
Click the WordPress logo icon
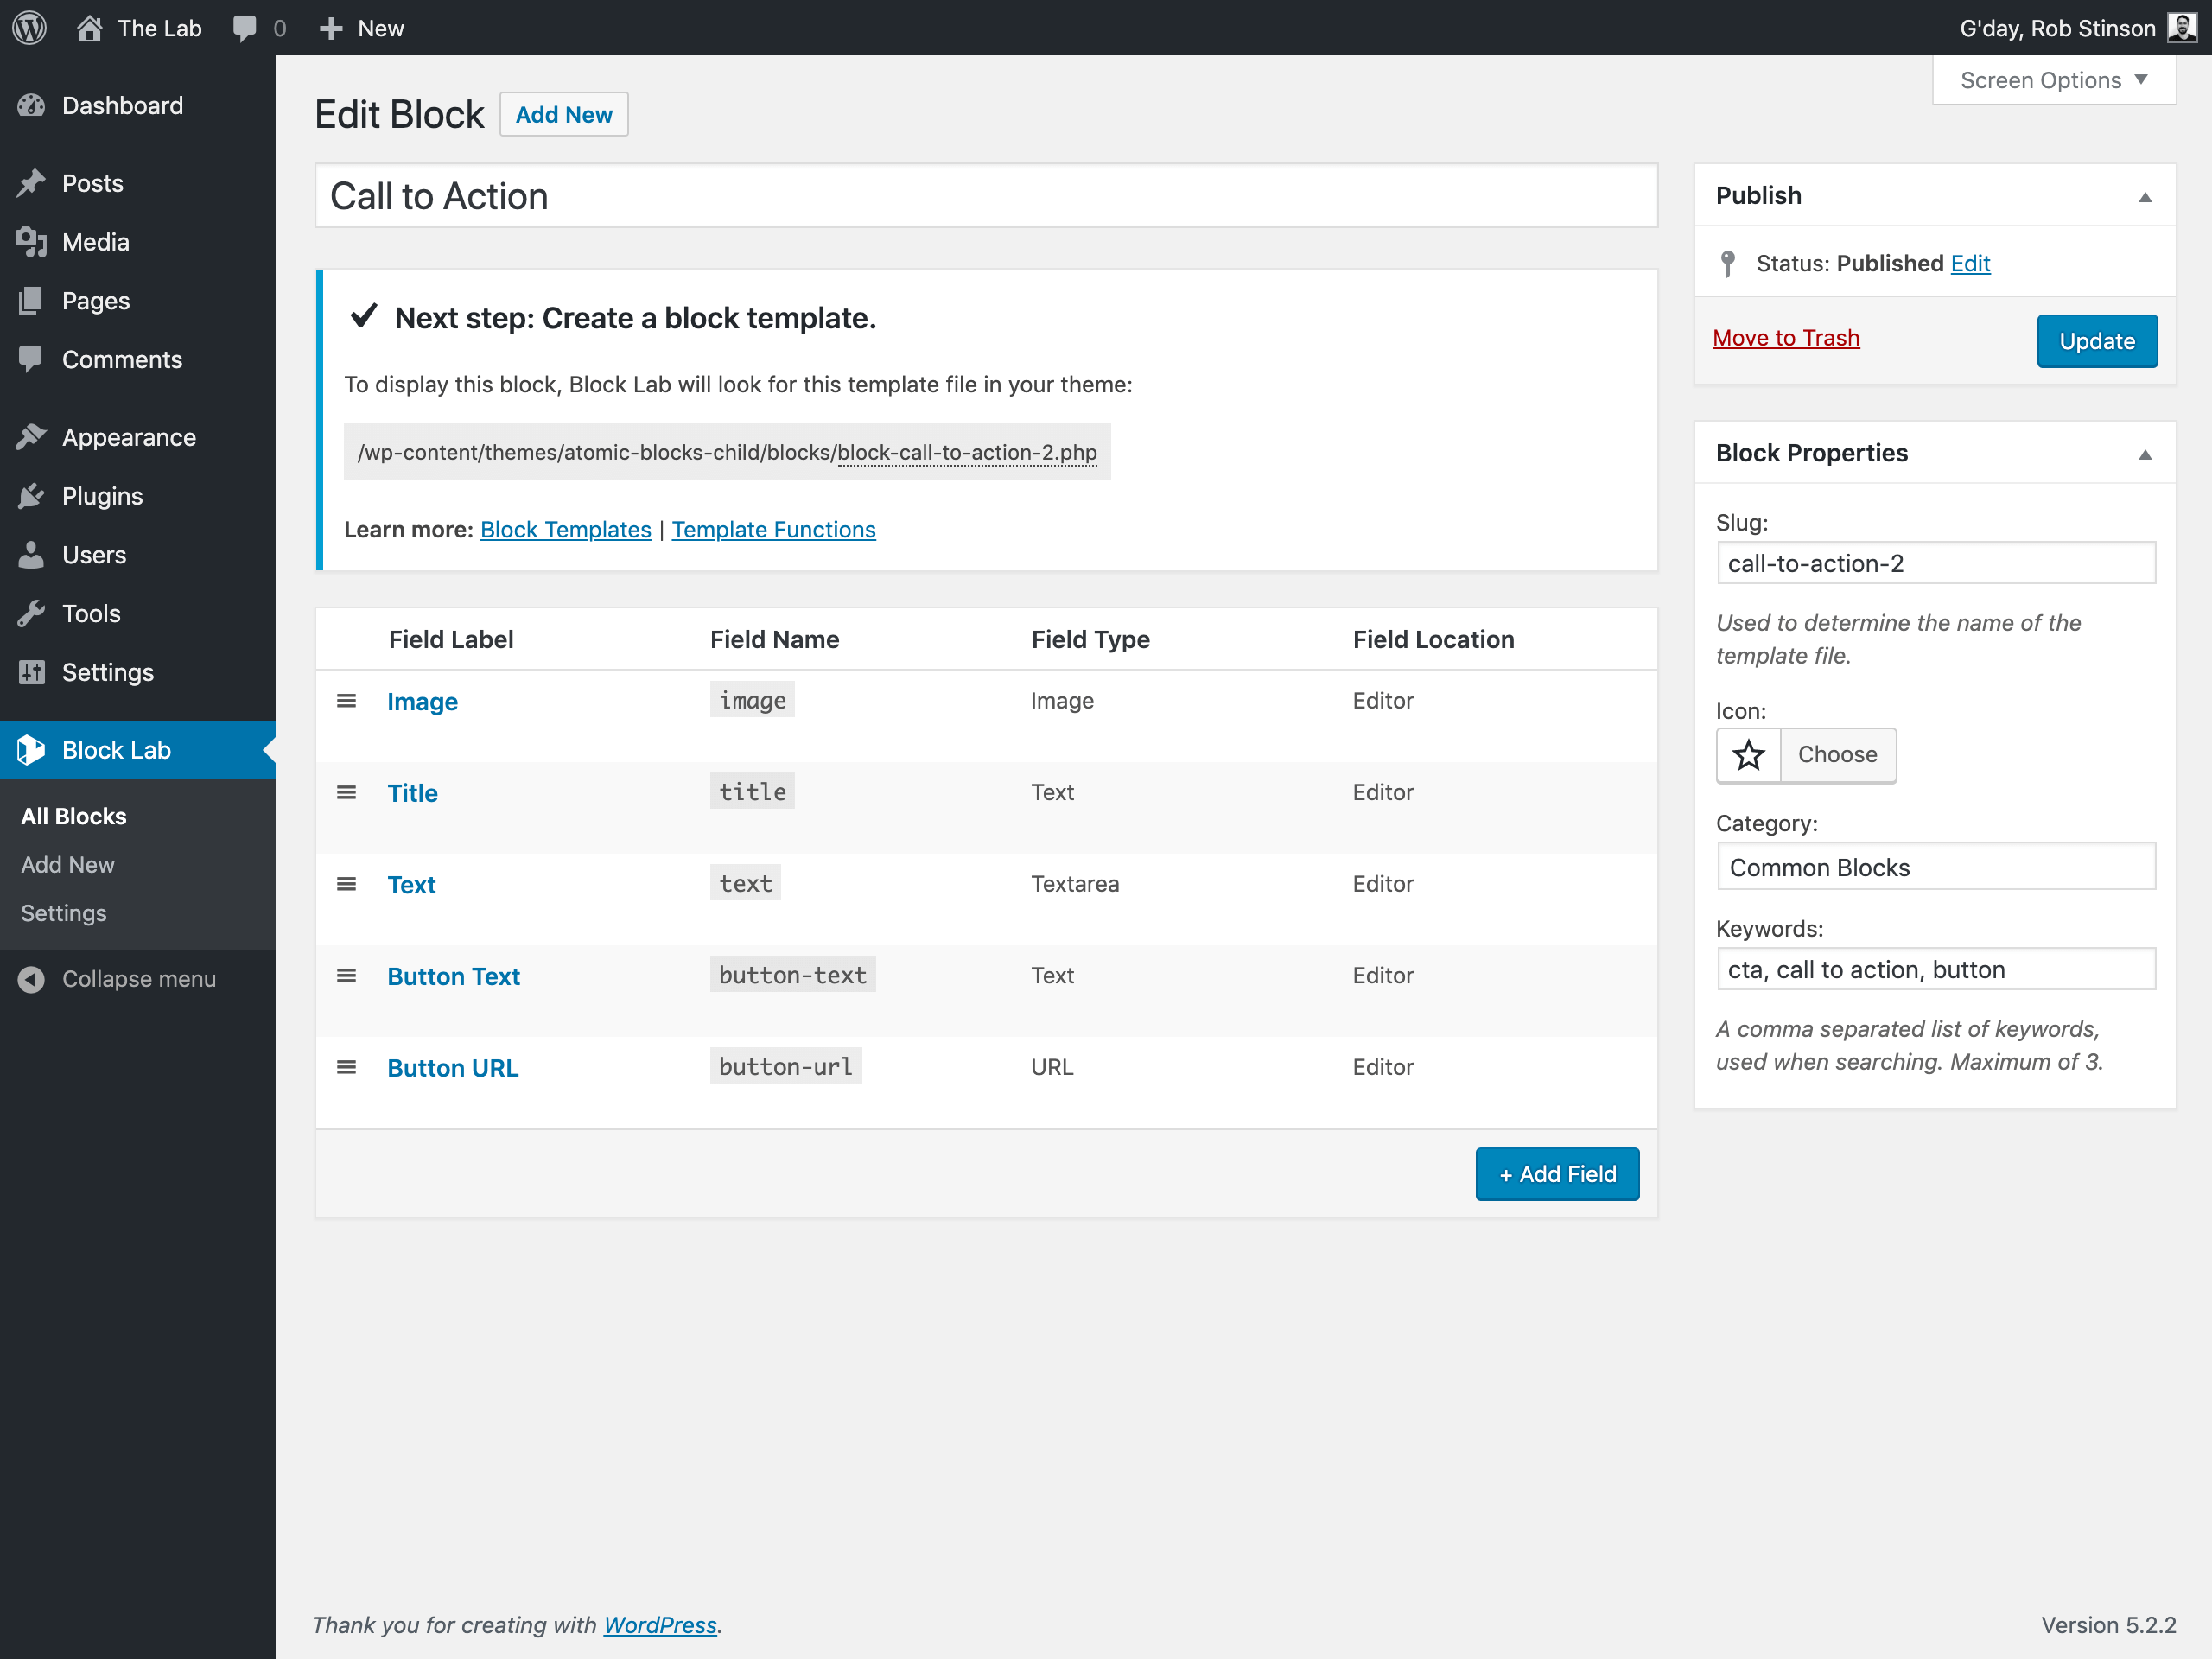[29, 28]
